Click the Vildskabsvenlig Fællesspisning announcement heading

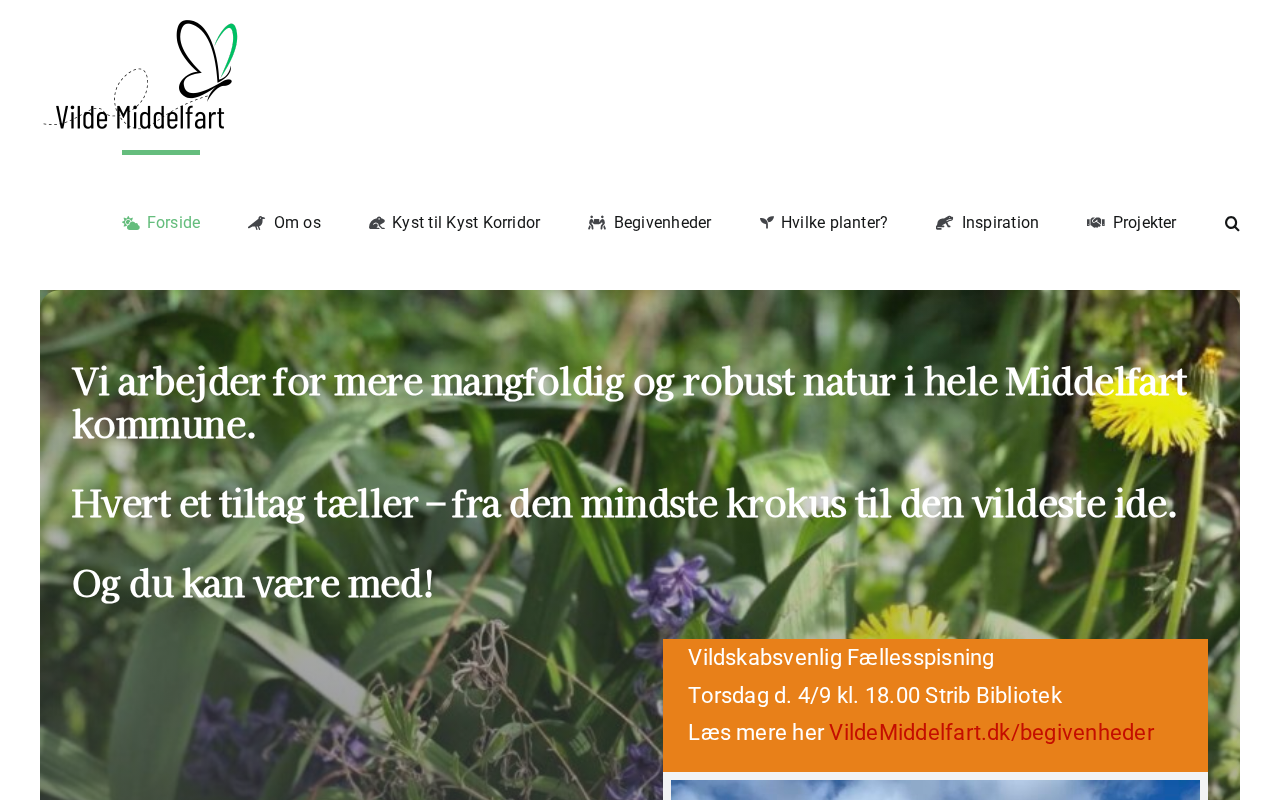[841, 658]
